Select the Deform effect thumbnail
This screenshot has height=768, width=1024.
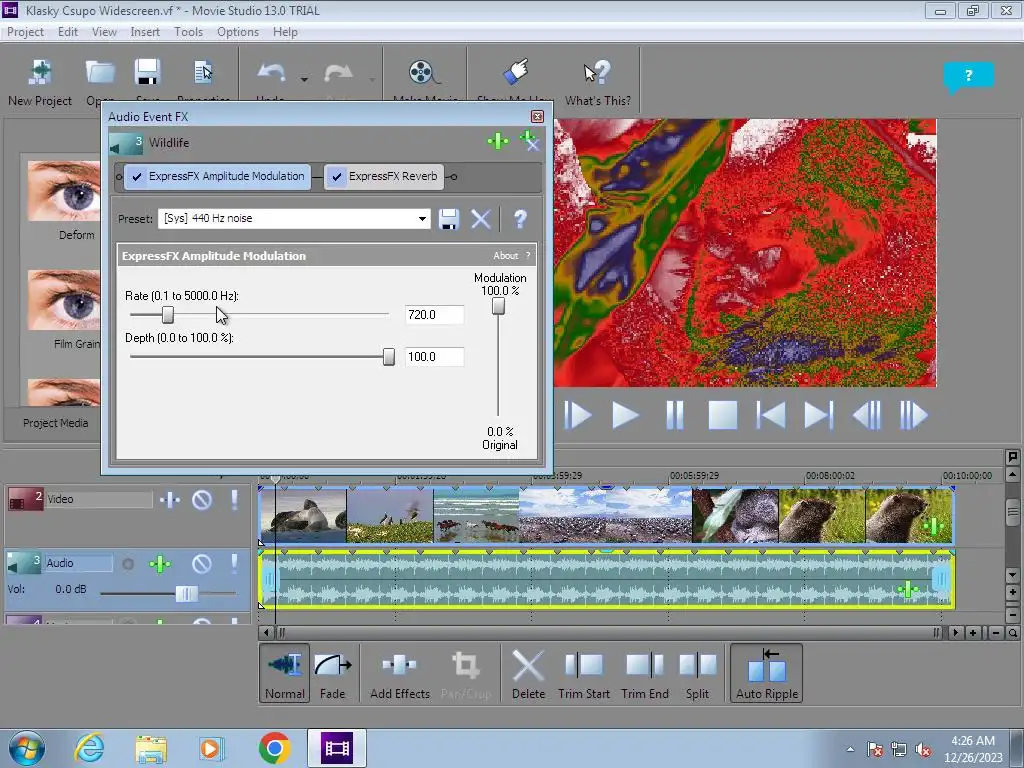(x=63, y=191)
